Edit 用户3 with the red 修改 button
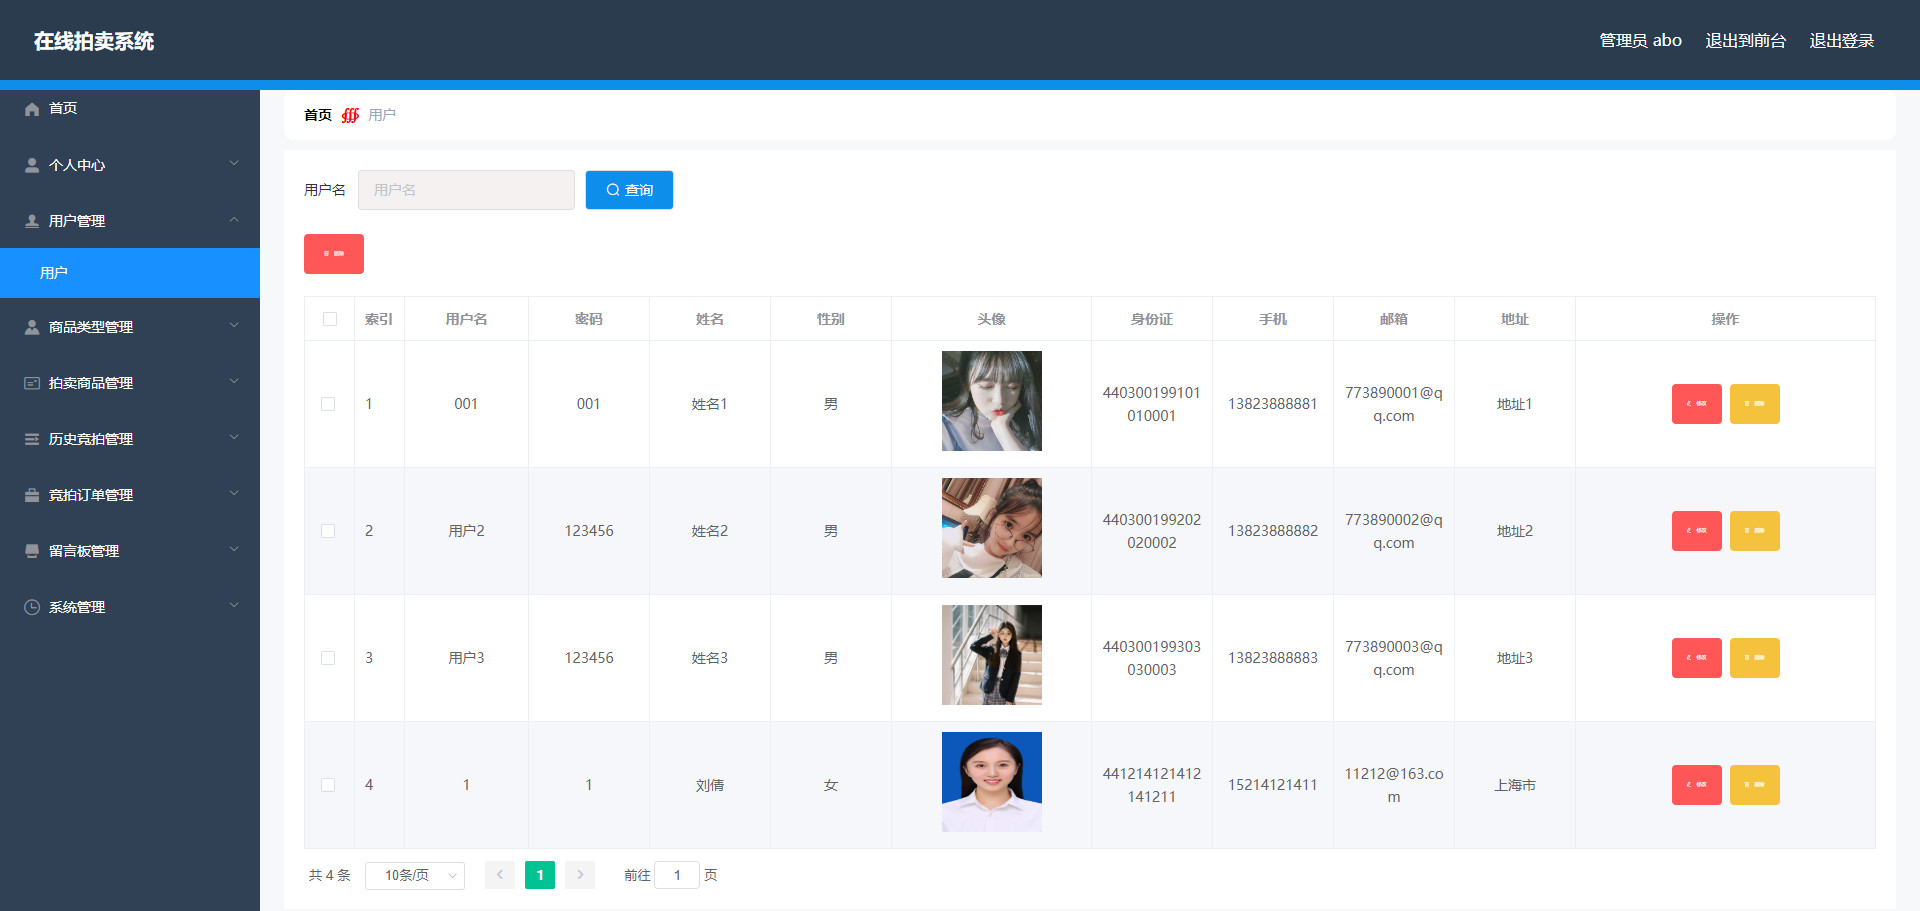 1697,658
